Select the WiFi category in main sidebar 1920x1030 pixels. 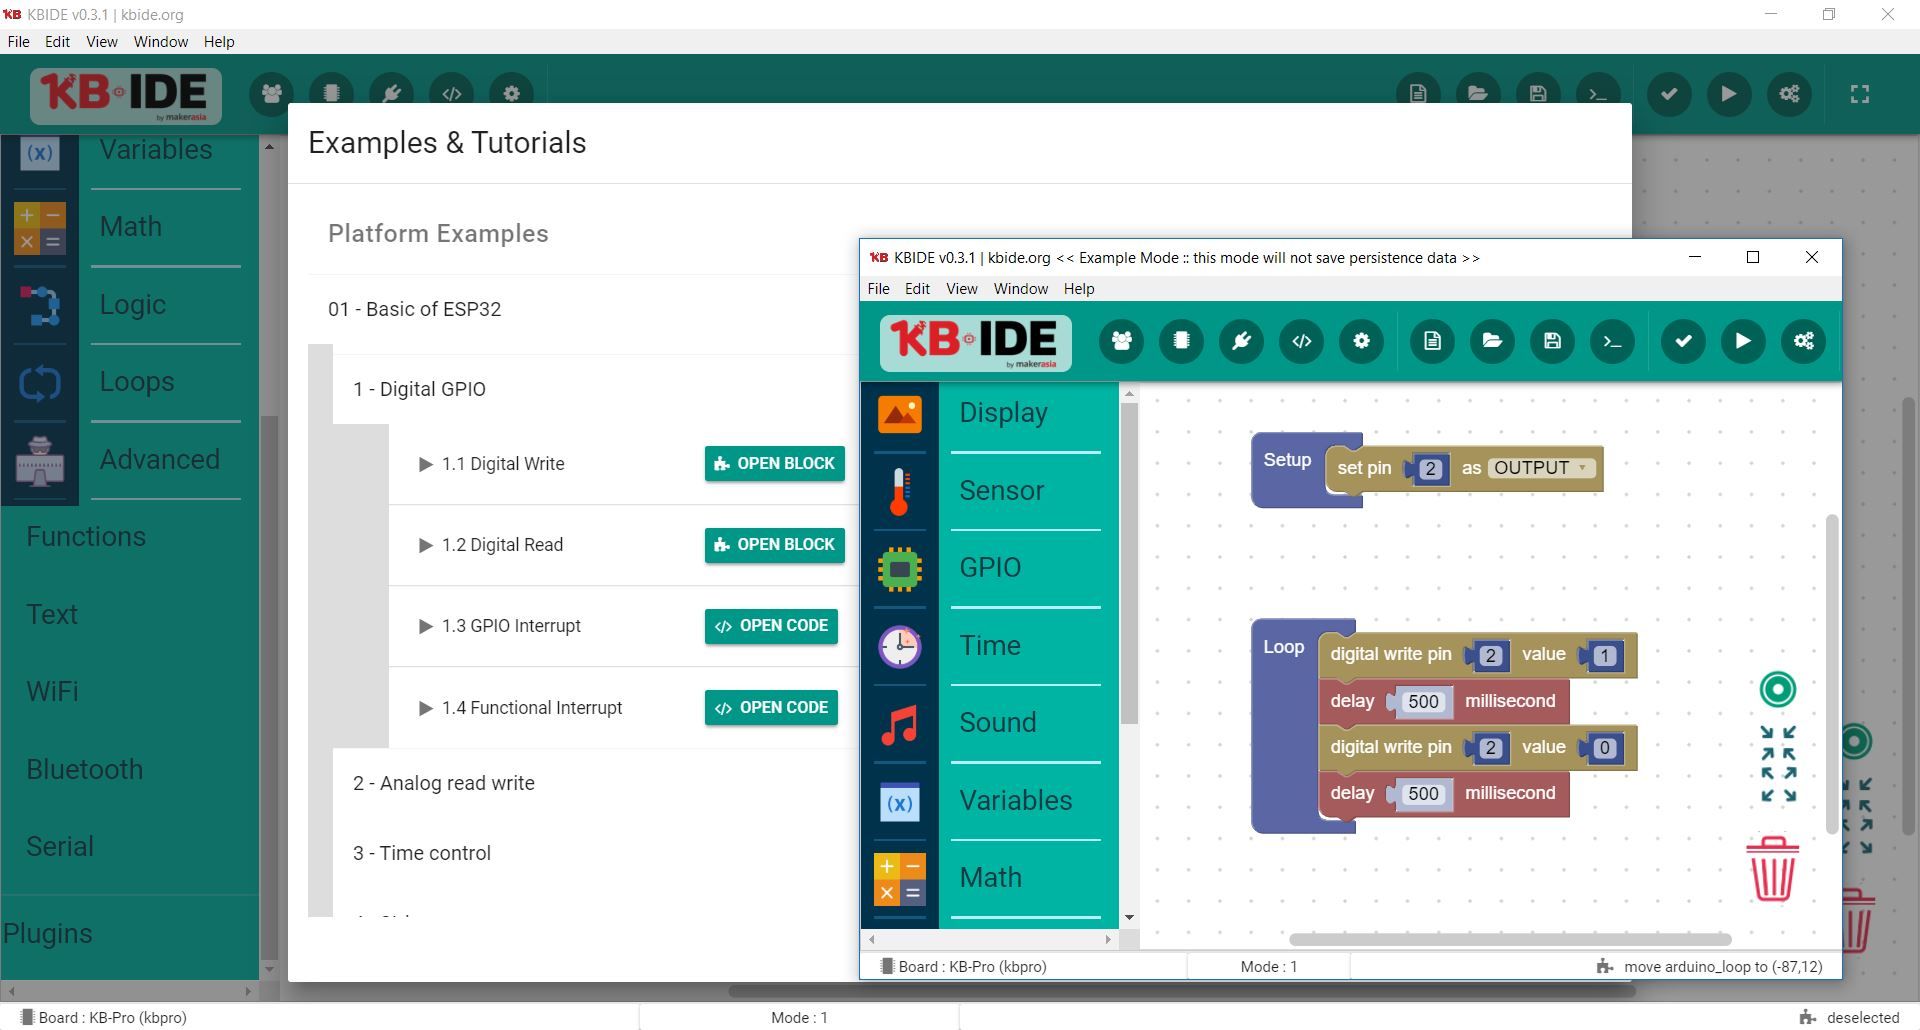coord(52,691)
